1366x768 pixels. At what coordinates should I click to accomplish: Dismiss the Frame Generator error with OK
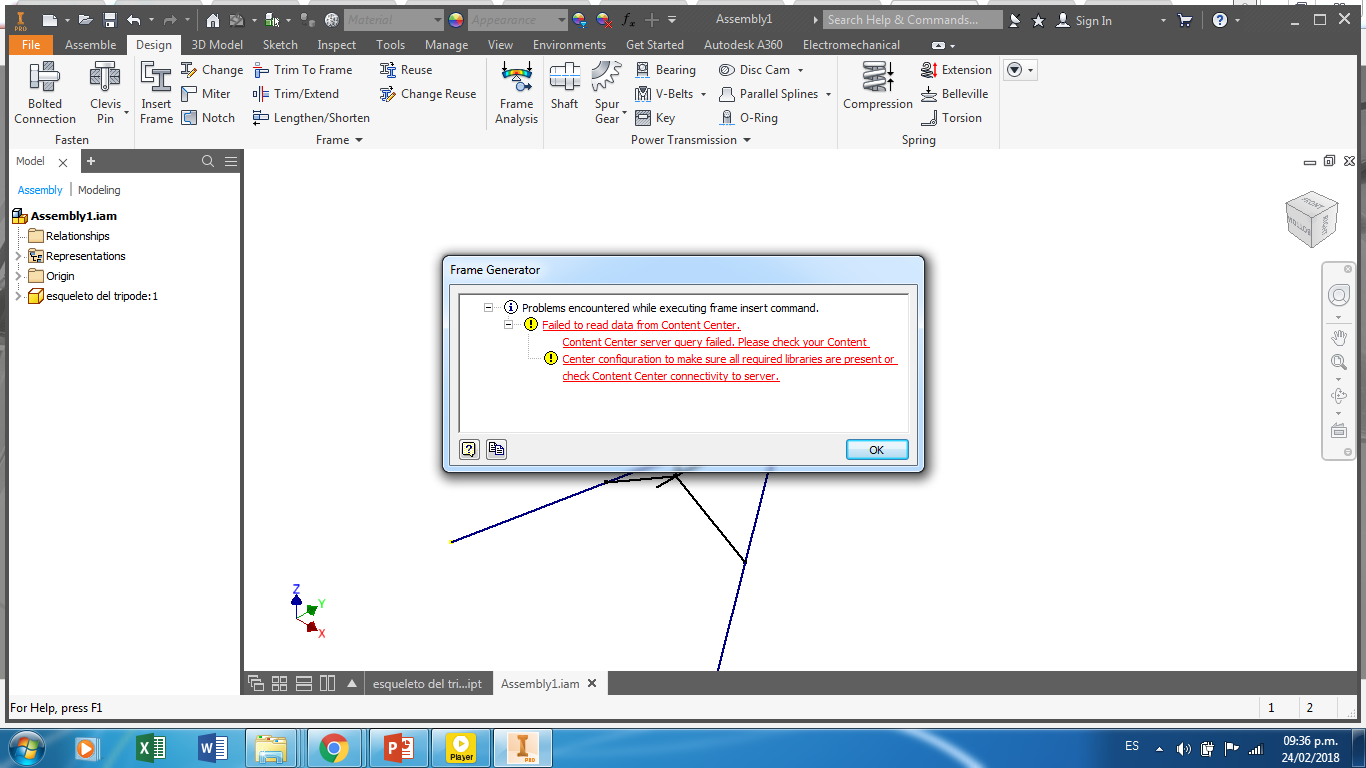[x=876, y=449]
